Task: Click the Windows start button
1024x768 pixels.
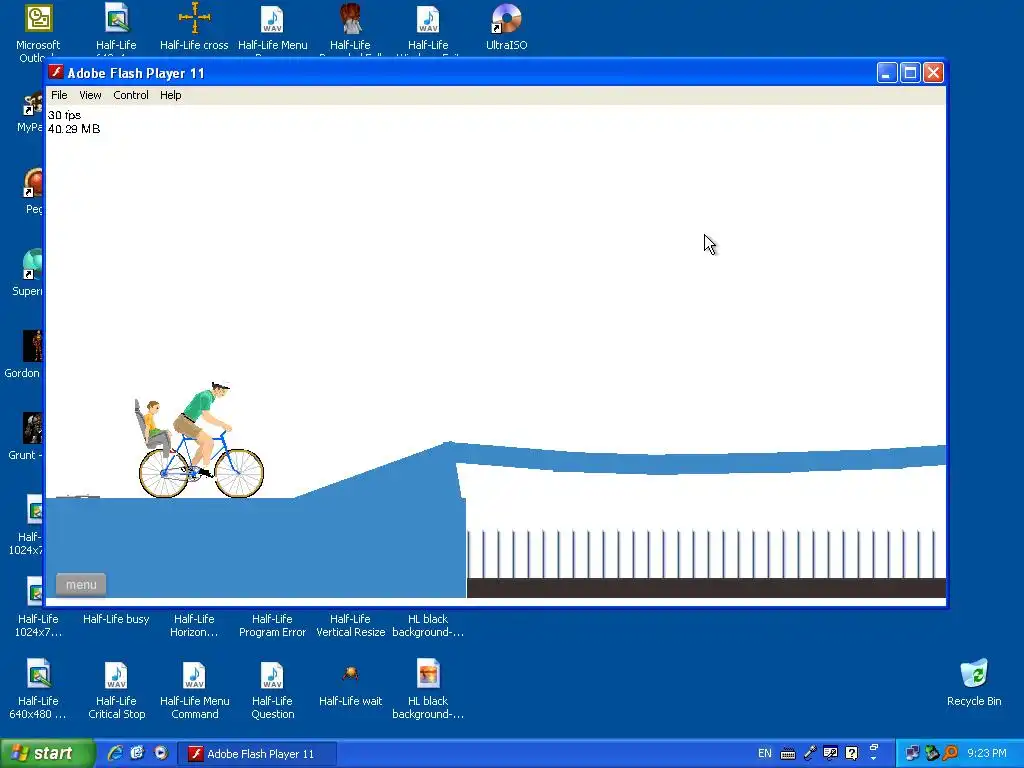Action: (47, 753)
